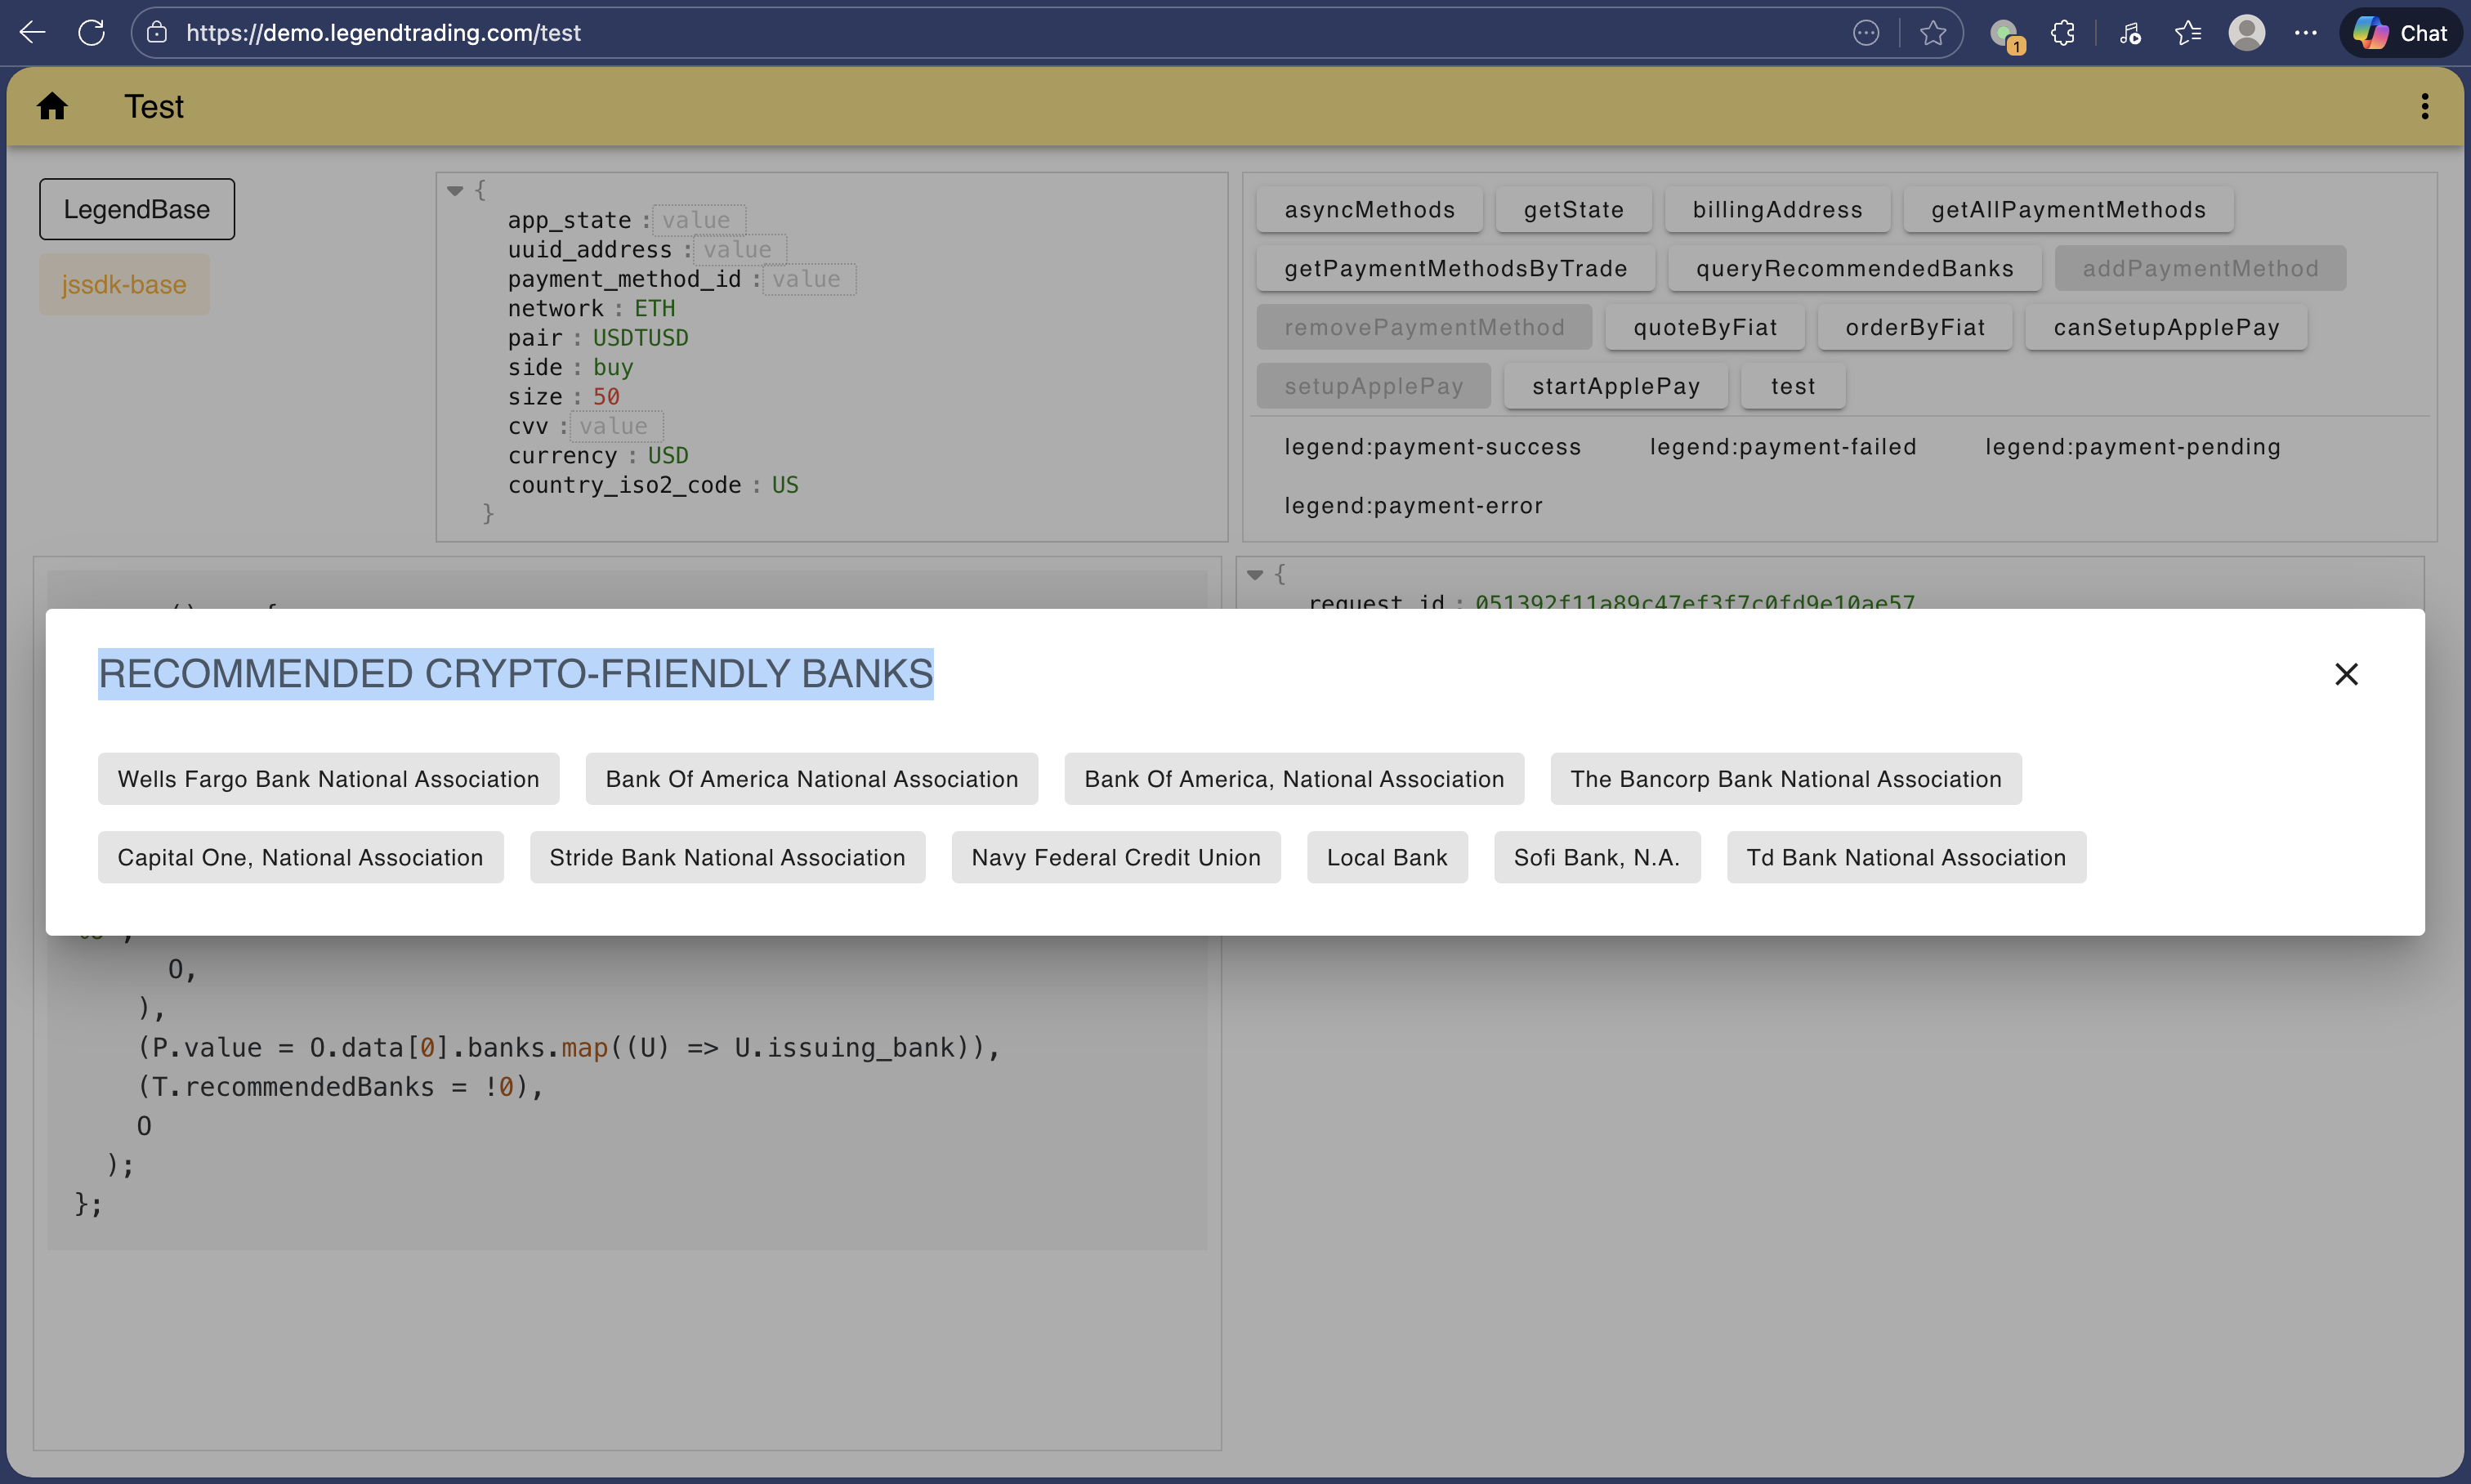This screenshot has width=2471, height=1484.
Task: Run the getState method
Action: (1573, 209)
